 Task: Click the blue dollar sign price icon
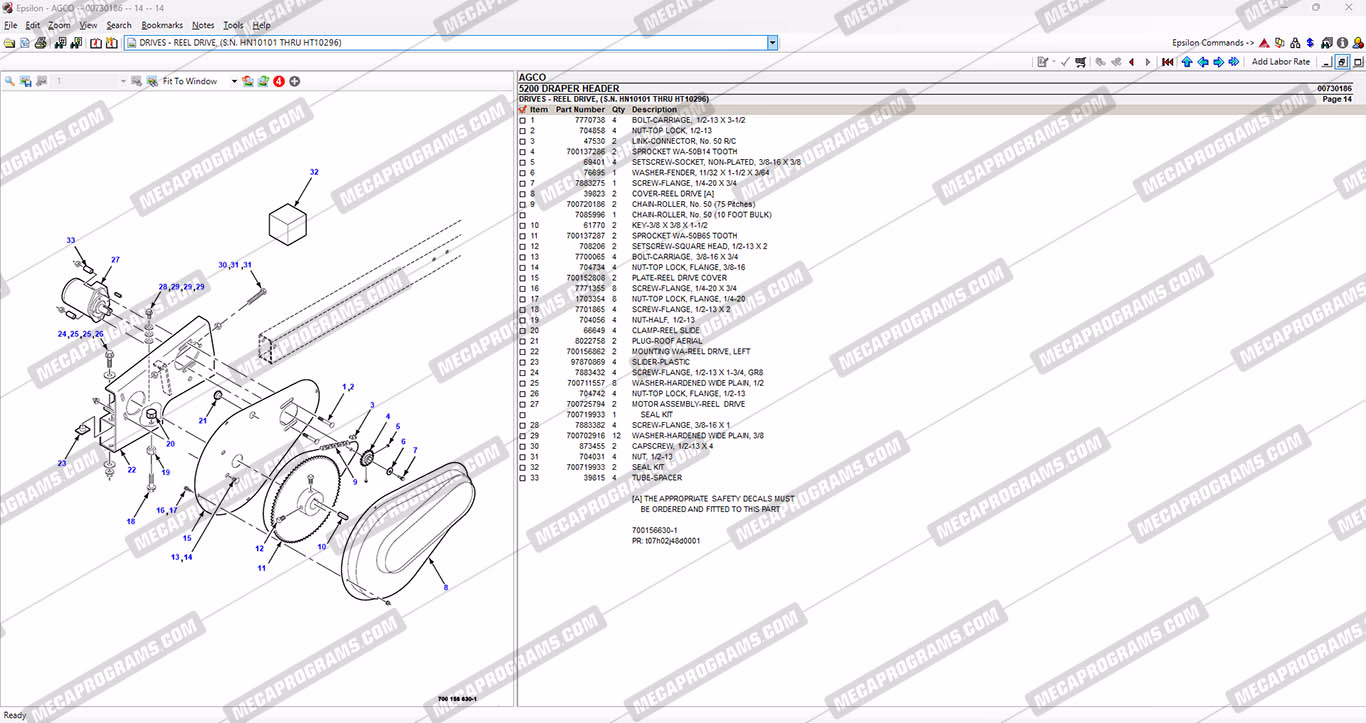click(1310, 43)
